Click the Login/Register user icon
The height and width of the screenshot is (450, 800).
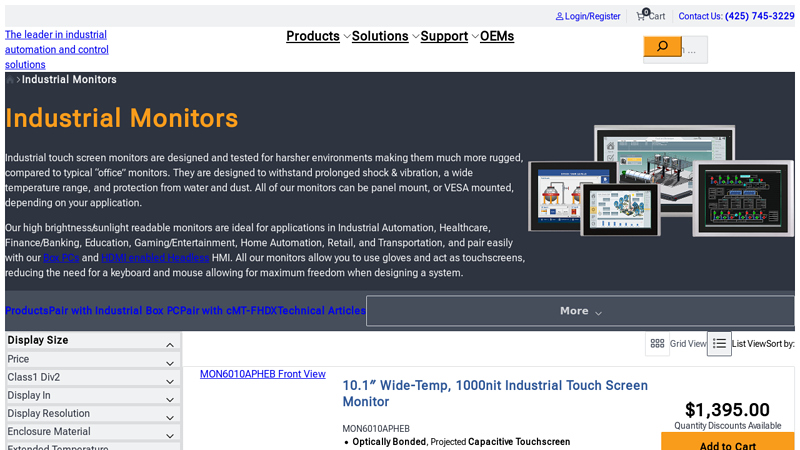[x=559, y=16]
